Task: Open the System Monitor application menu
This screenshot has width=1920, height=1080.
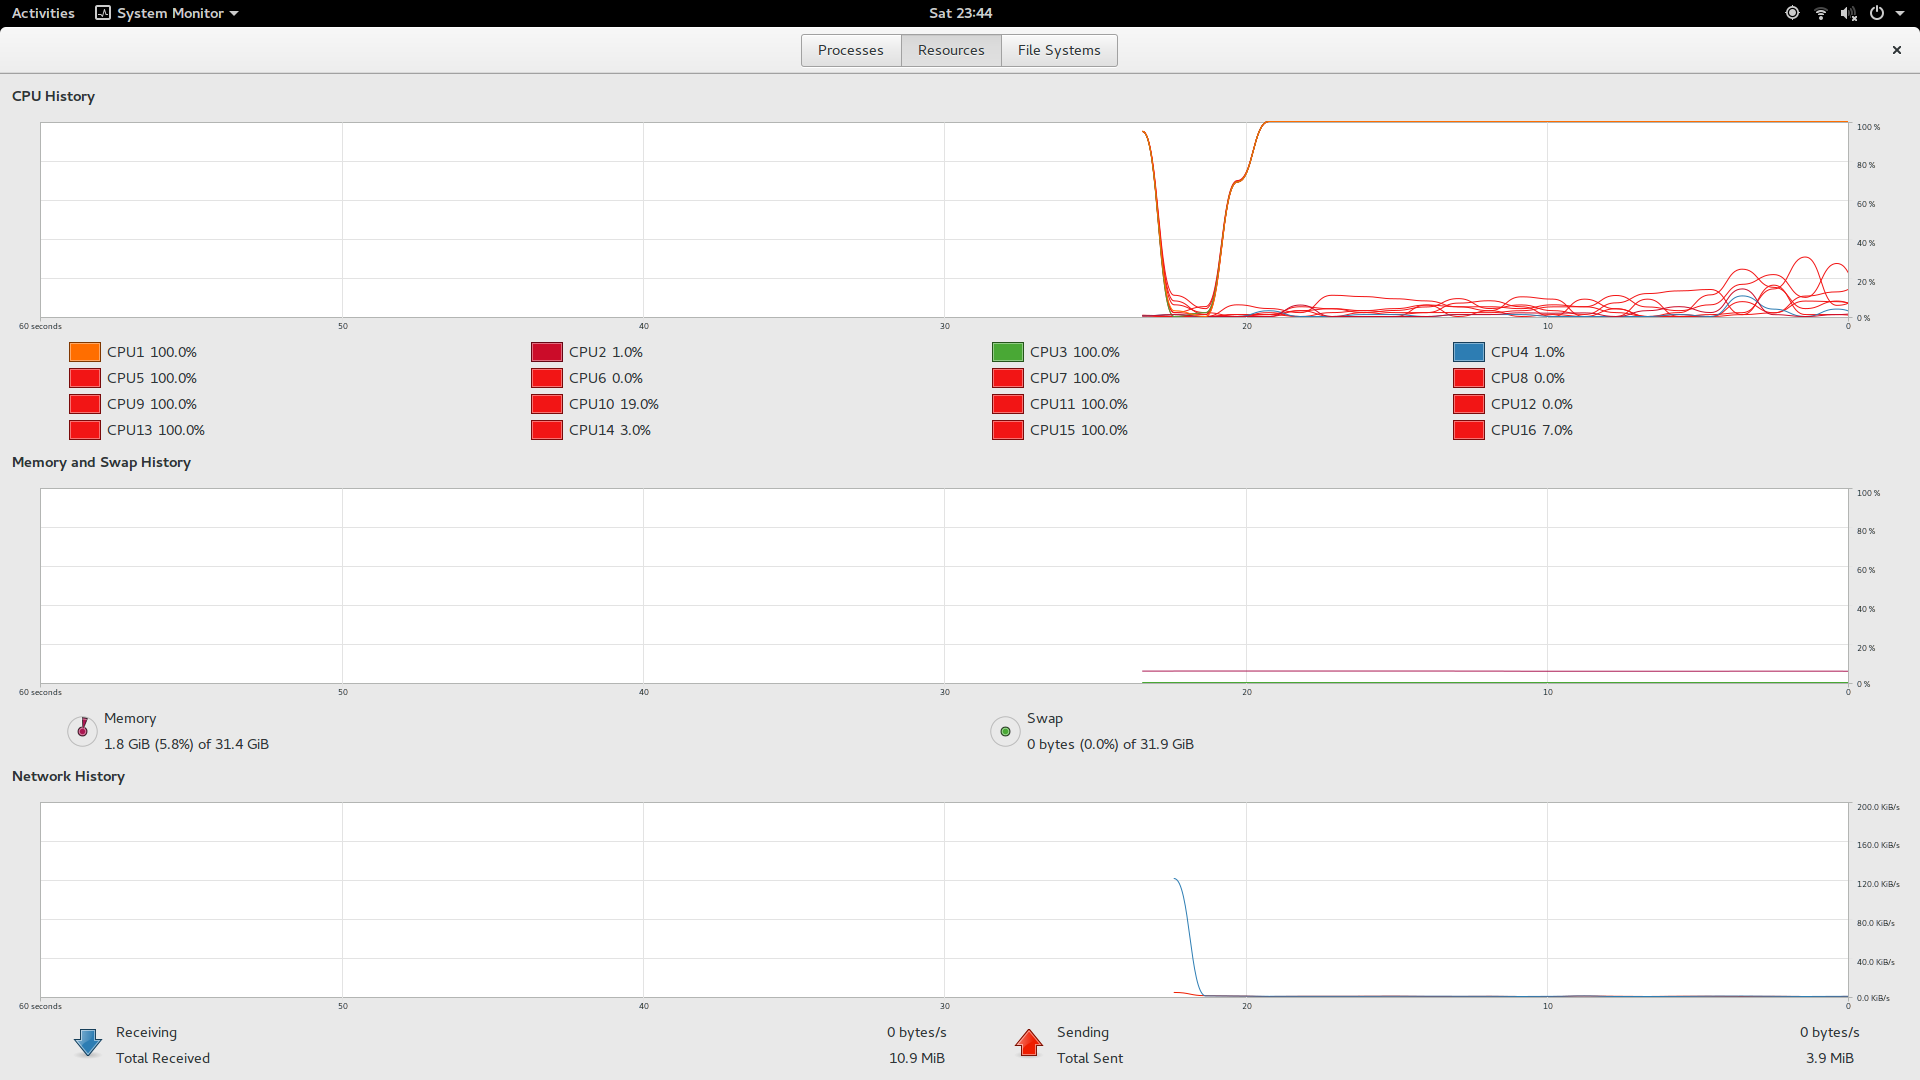Action: point(166,13)
